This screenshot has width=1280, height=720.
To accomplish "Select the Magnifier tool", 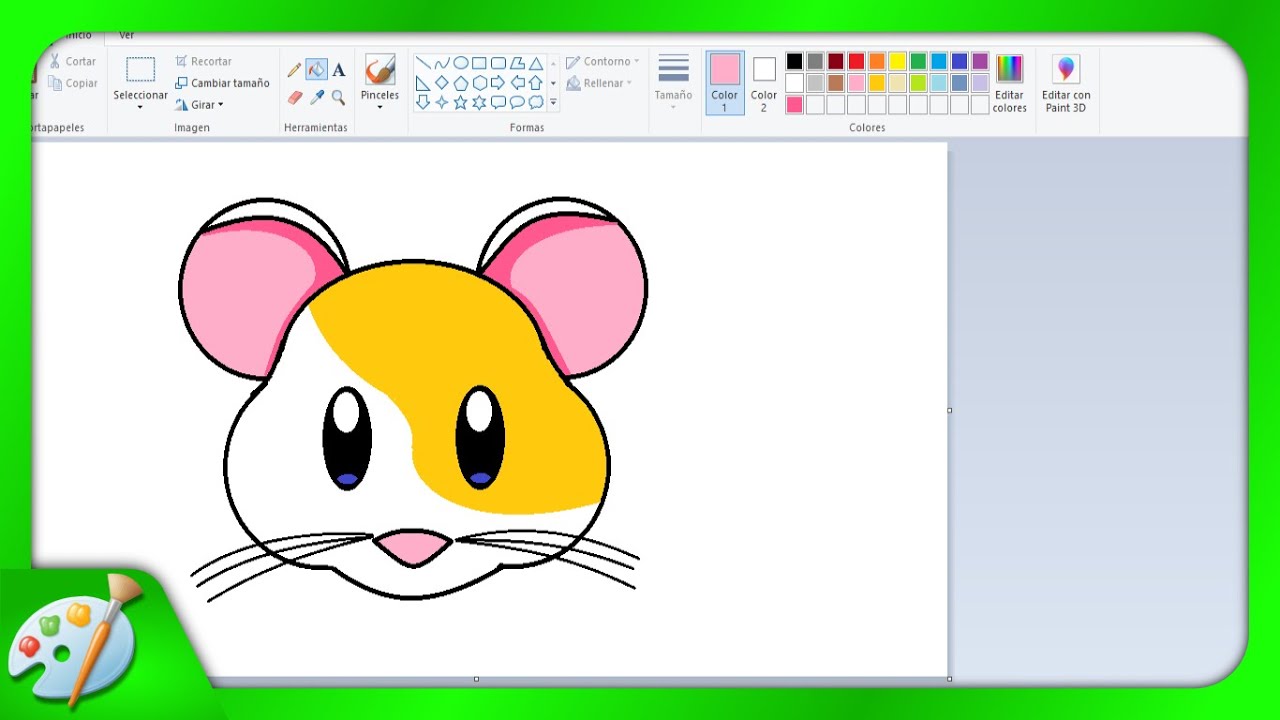I will point(338,98).
